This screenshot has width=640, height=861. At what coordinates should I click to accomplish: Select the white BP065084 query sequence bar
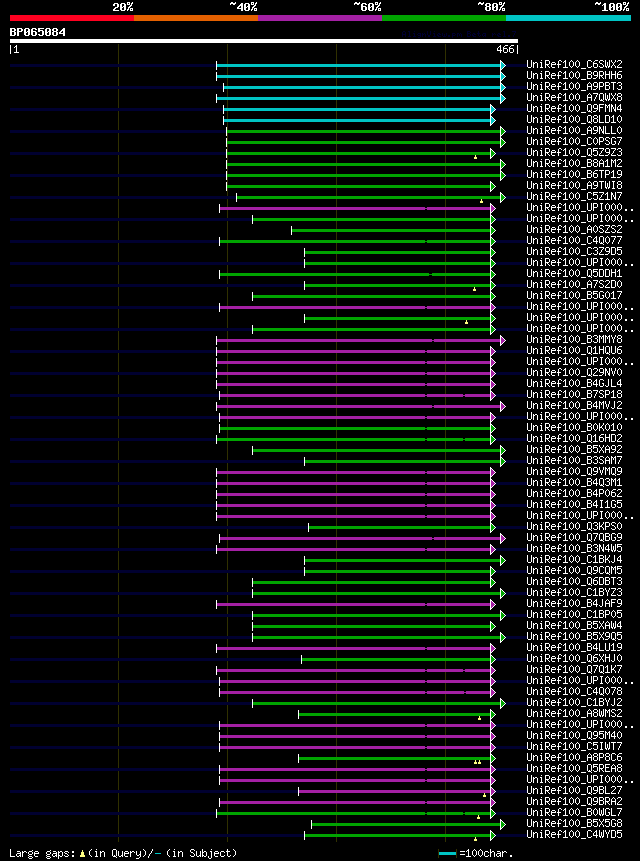263,41
